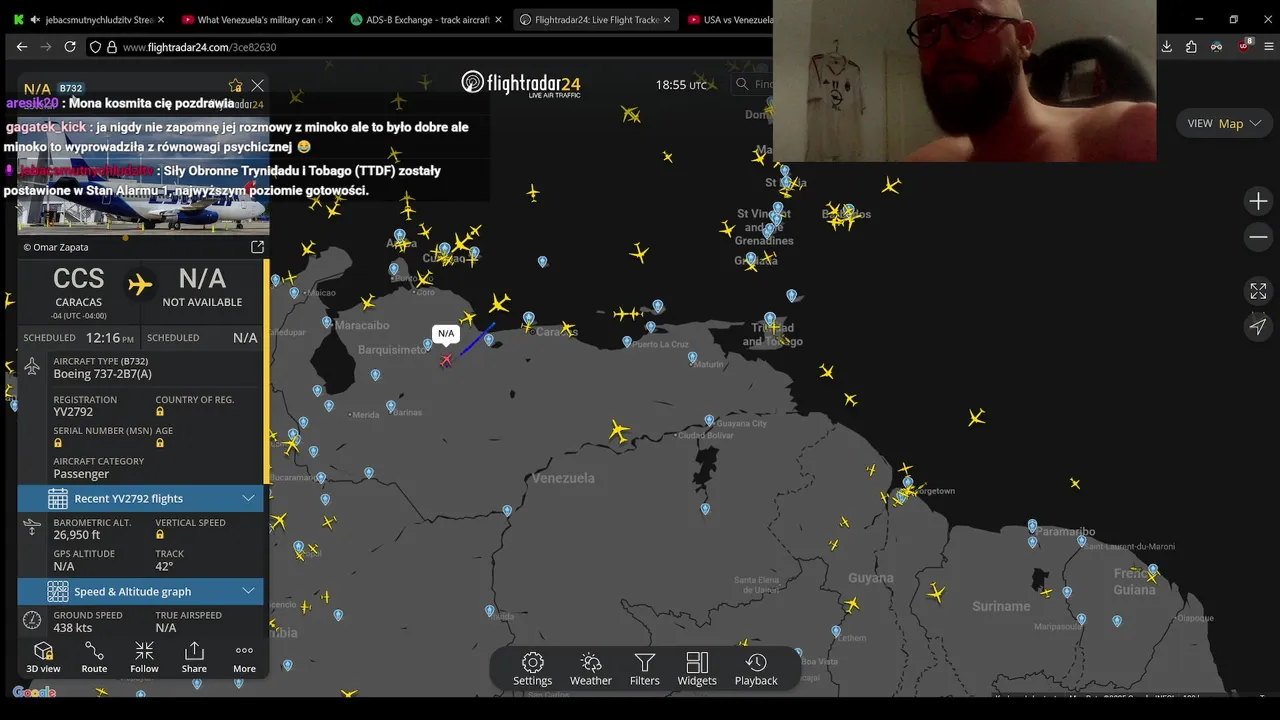1280x720 pixels.
Task: Select the red highlighted aircraft near Barquisimeto
Action: click(x=446, y=360)
